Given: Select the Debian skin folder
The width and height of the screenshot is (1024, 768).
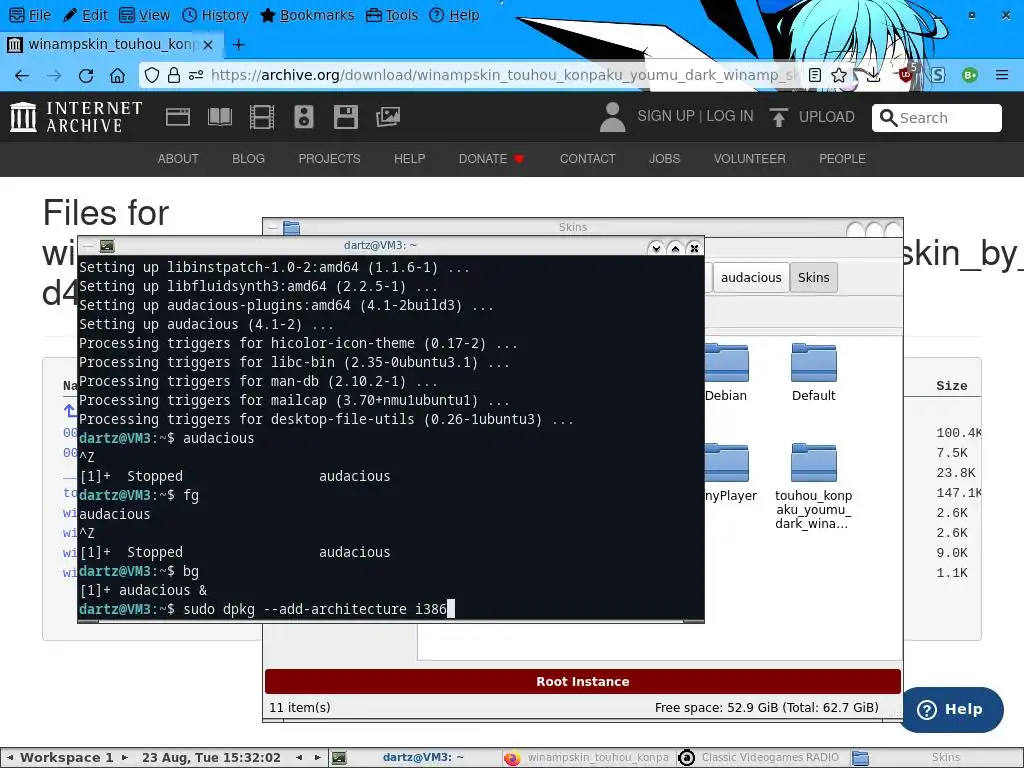Looking at the screenshot, I should (x=726, y=372).
